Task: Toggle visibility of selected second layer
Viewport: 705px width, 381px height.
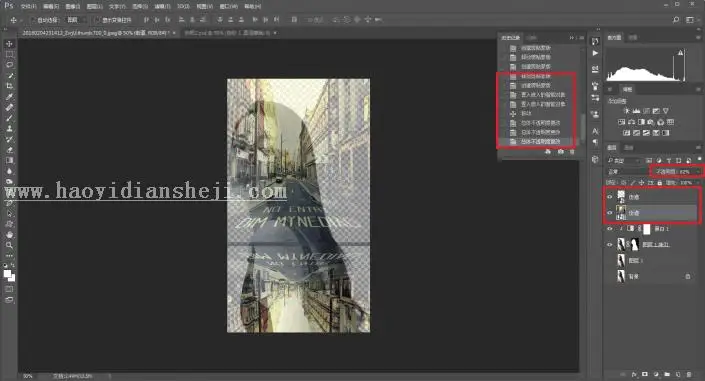Action: pyautogui.click(x=610, y=212)
